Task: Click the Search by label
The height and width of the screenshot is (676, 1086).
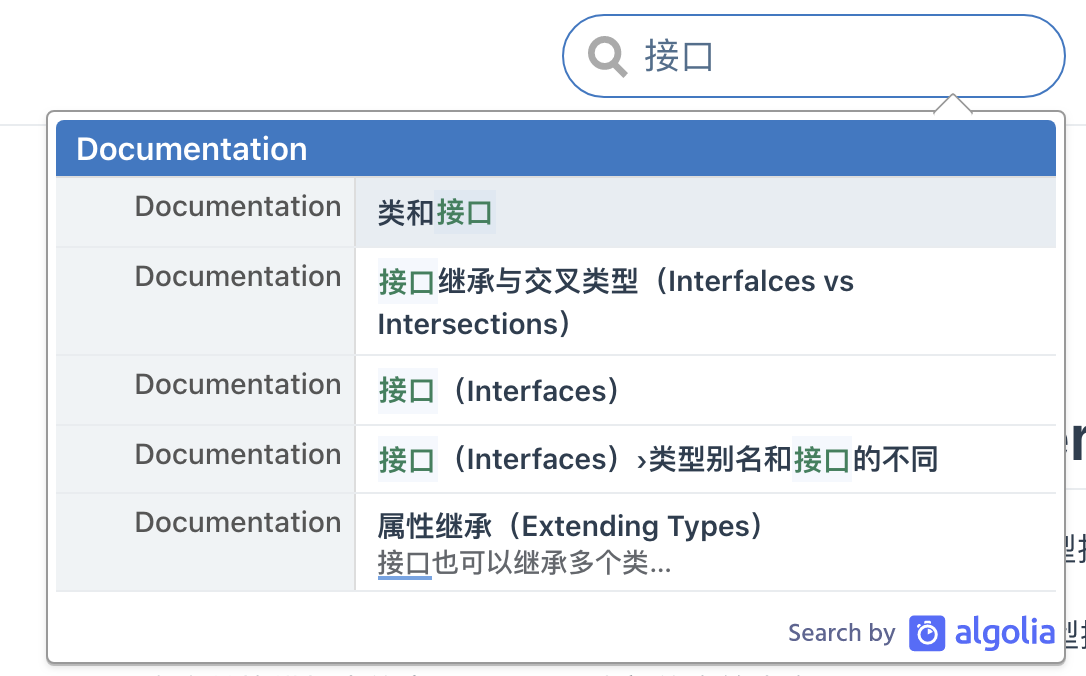Action: (x=841, y=633)
